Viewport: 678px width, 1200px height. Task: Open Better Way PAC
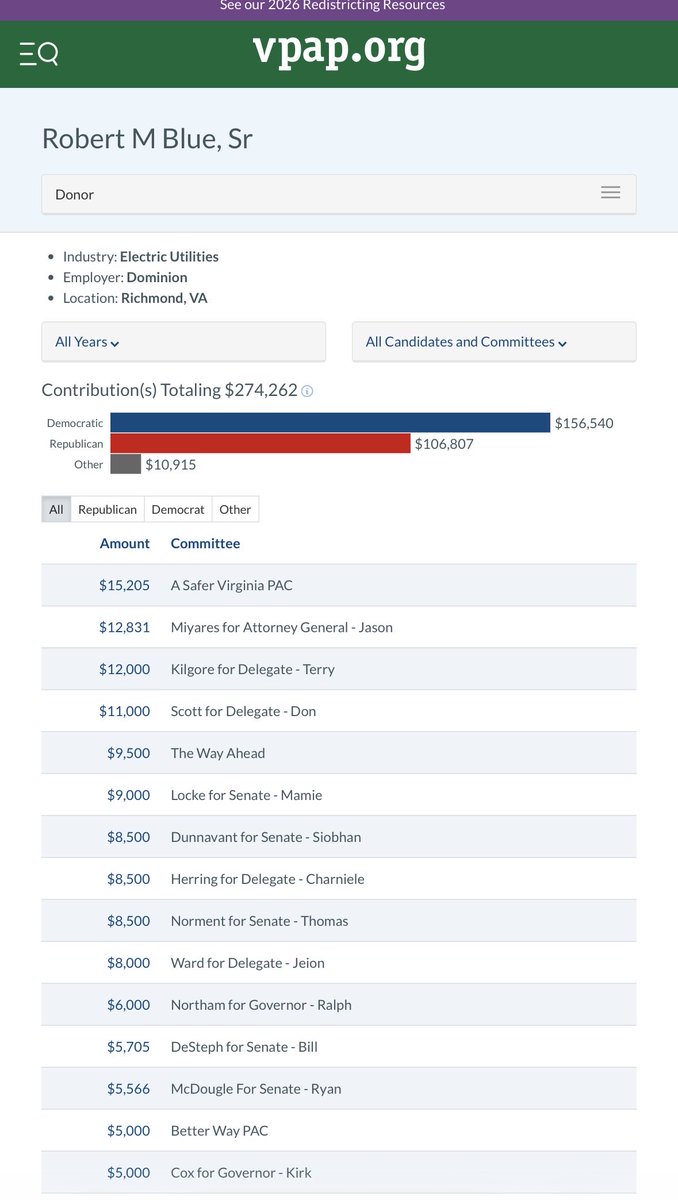(x=220, y=1131)
